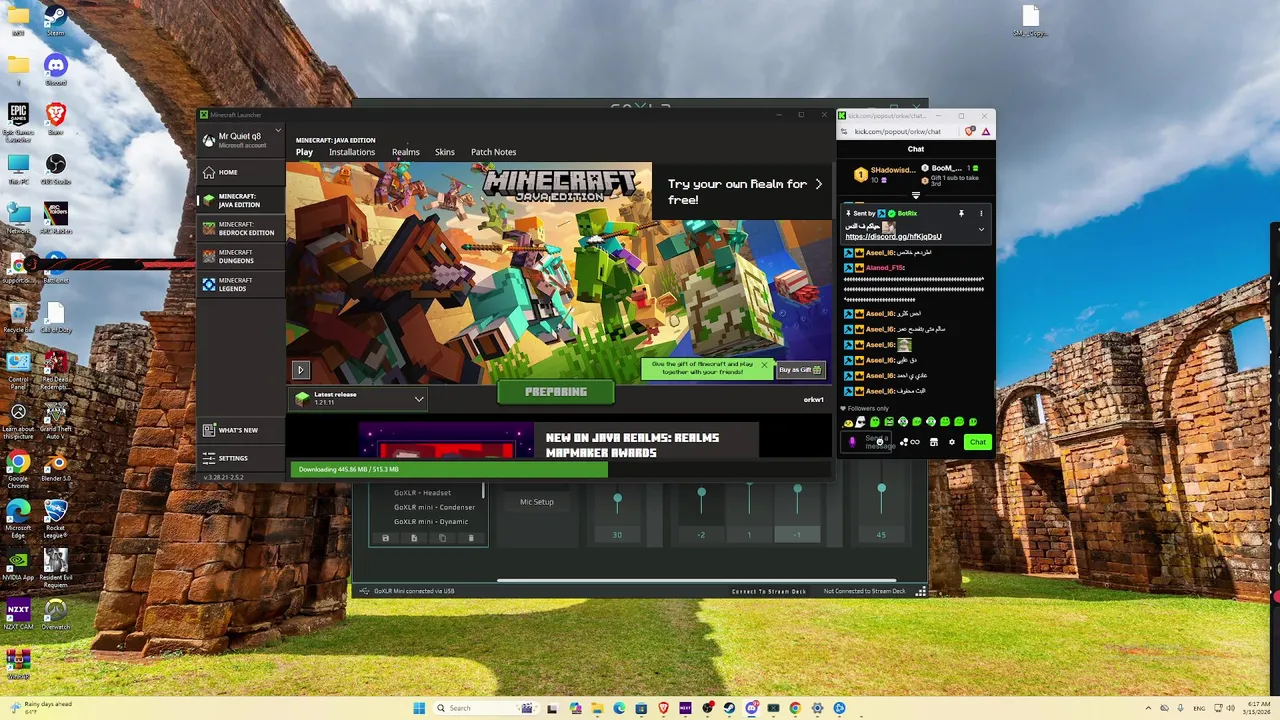Click the green PREPARING button
1280x720 pixels.
pyautogui.click(x=556, y=392)
